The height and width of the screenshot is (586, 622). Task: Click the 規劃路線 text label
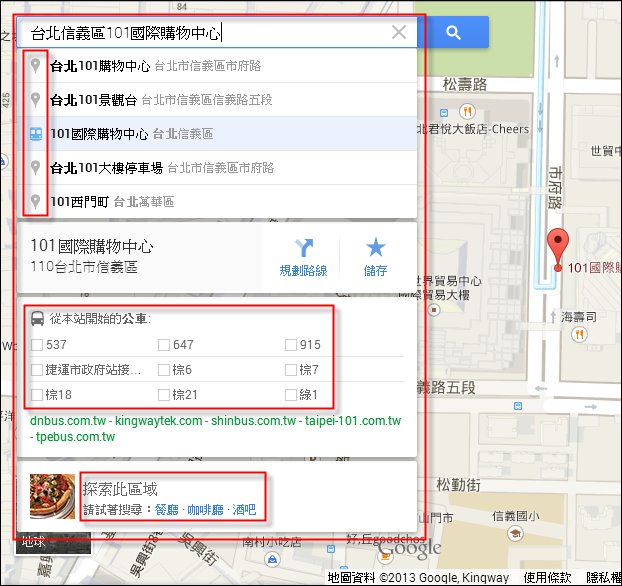[x=303, y=271]
